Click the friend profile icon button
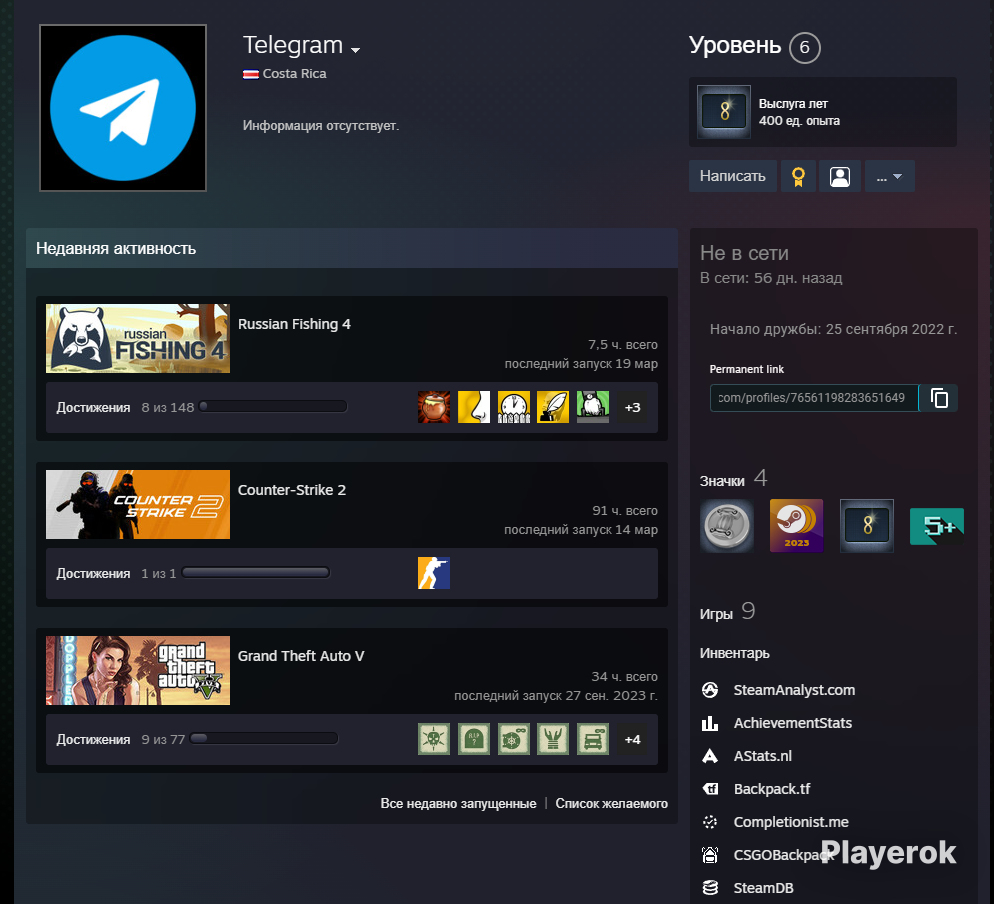 (x=840, y=176)
